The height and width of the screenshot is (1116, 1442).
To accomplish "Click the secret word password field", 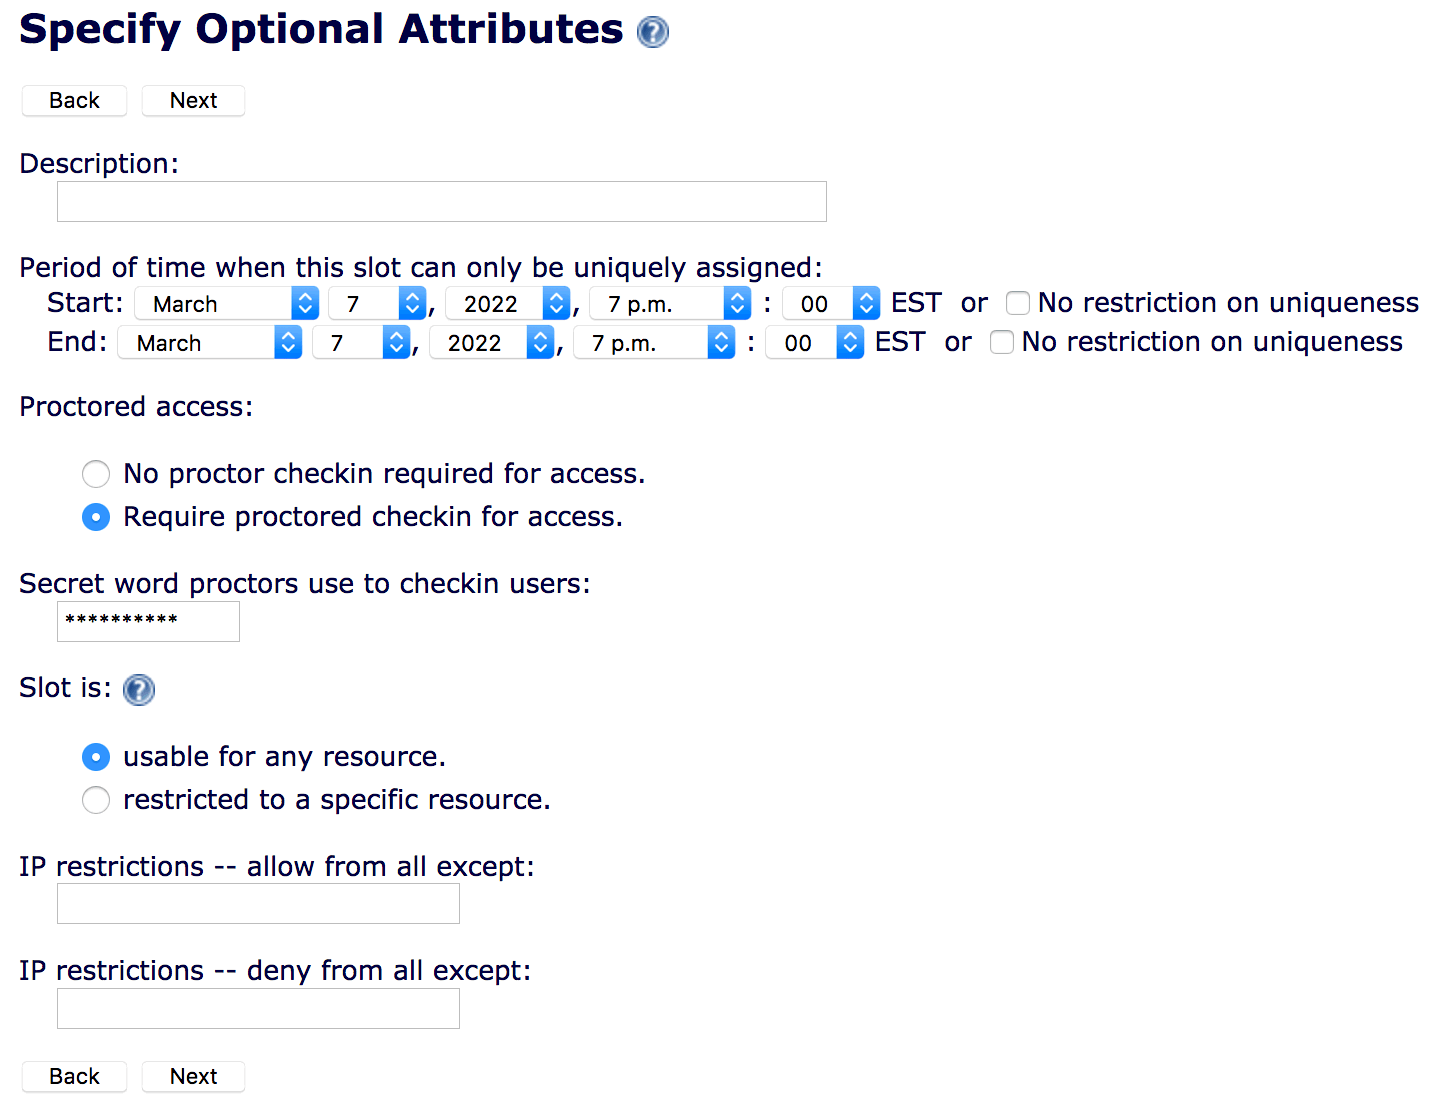I will [148, 621].
